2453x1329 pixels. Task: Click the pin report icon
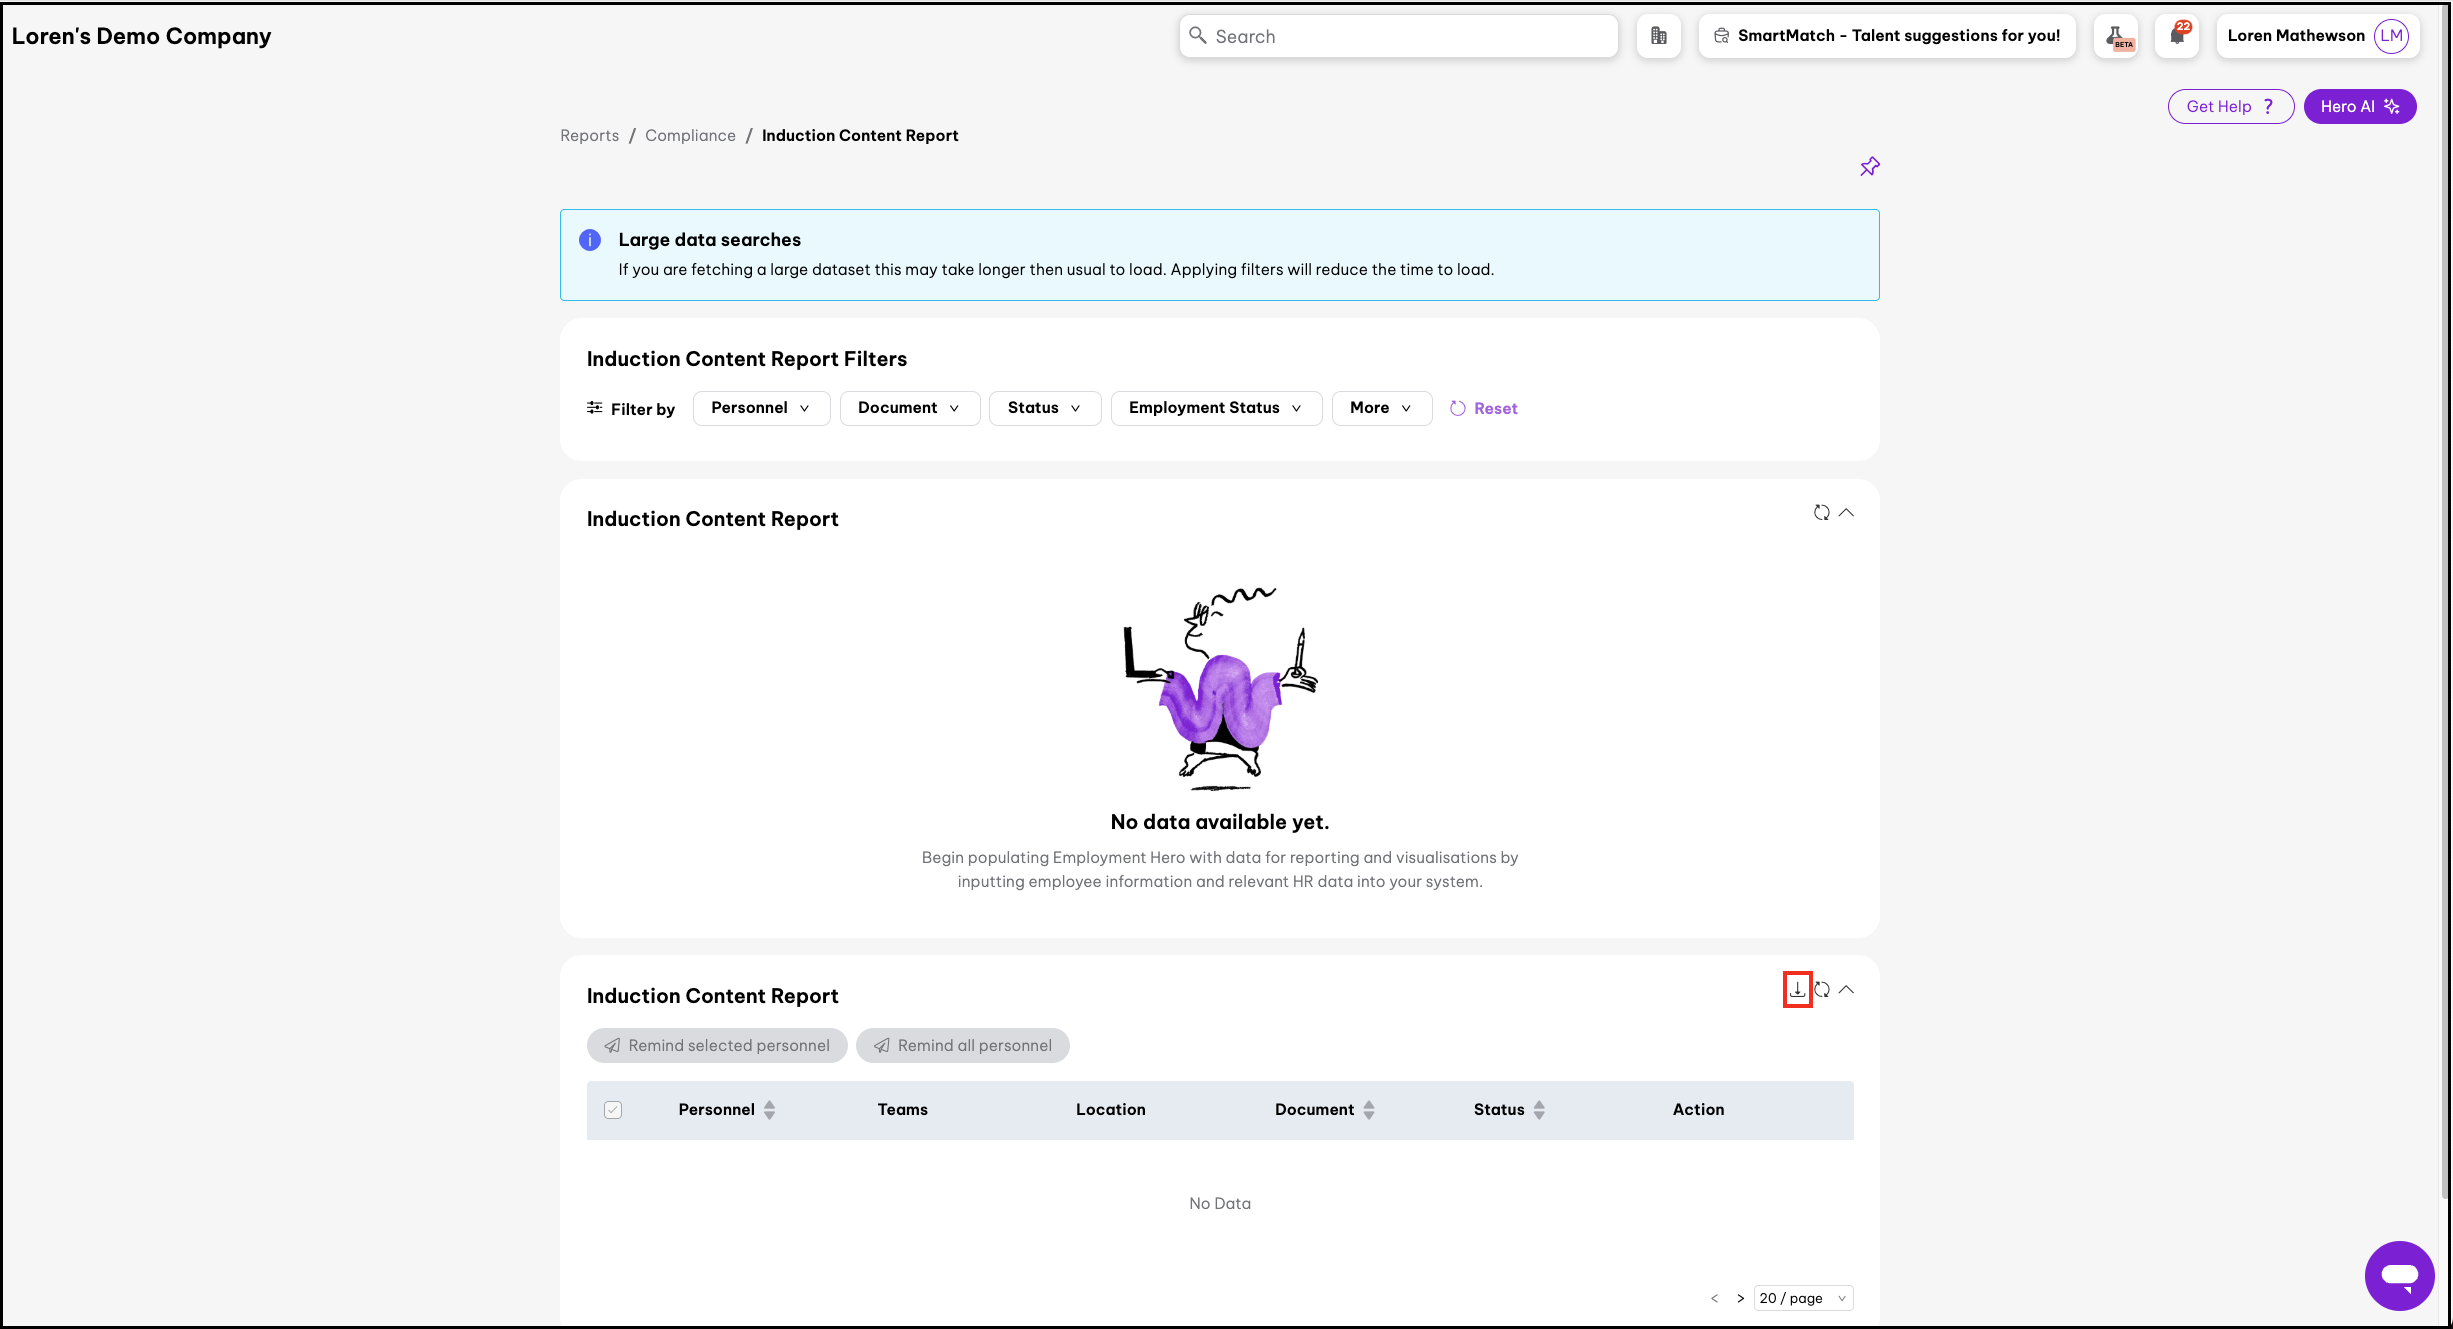1869,166
